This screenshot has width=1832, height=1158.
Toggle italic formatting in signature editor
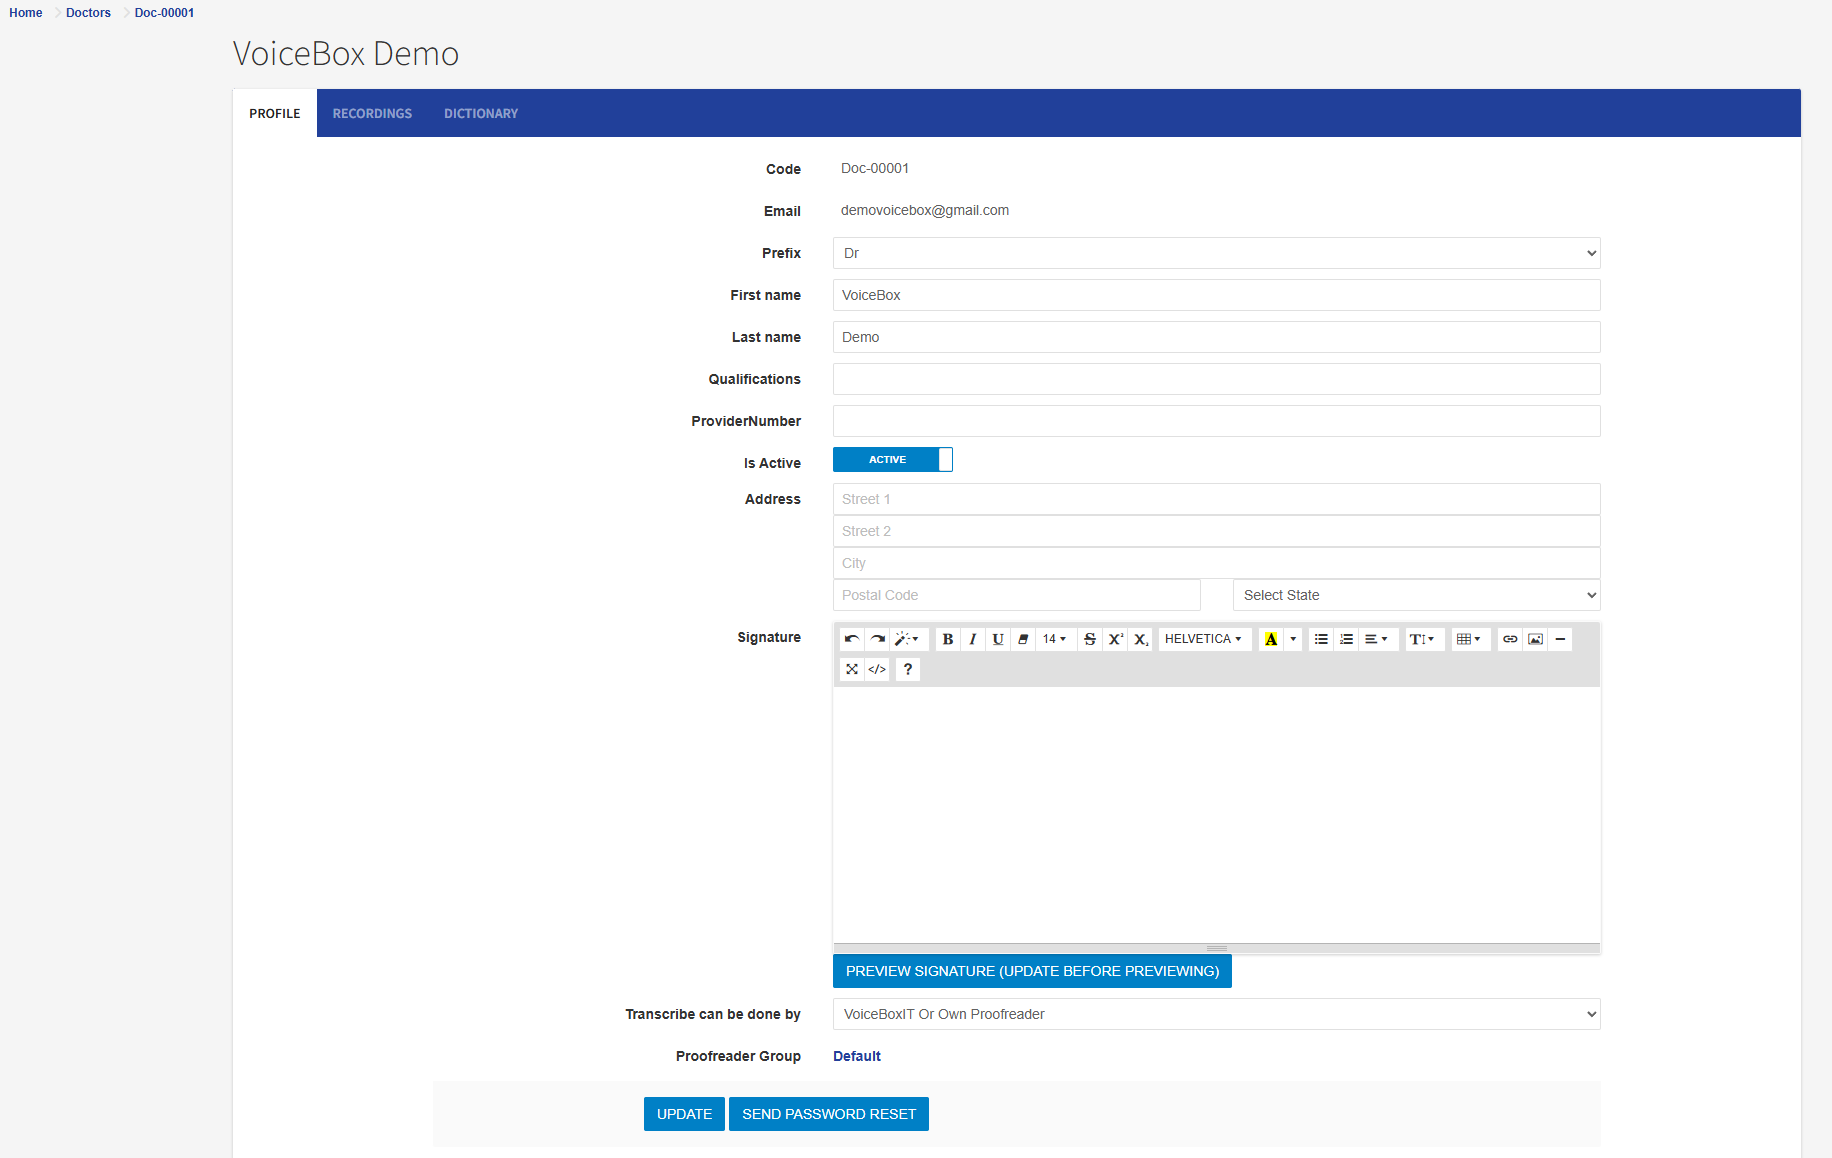point(973,639)
